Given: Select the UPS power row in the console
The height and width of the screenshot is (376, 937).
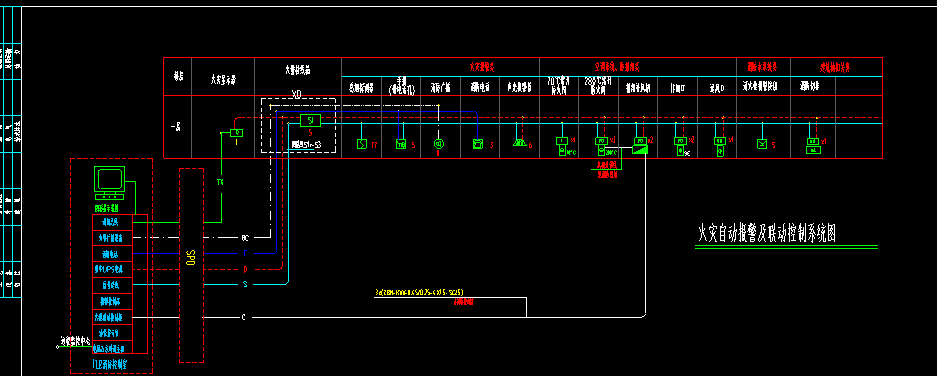Looking at the screenshot, I should [112, 269].
